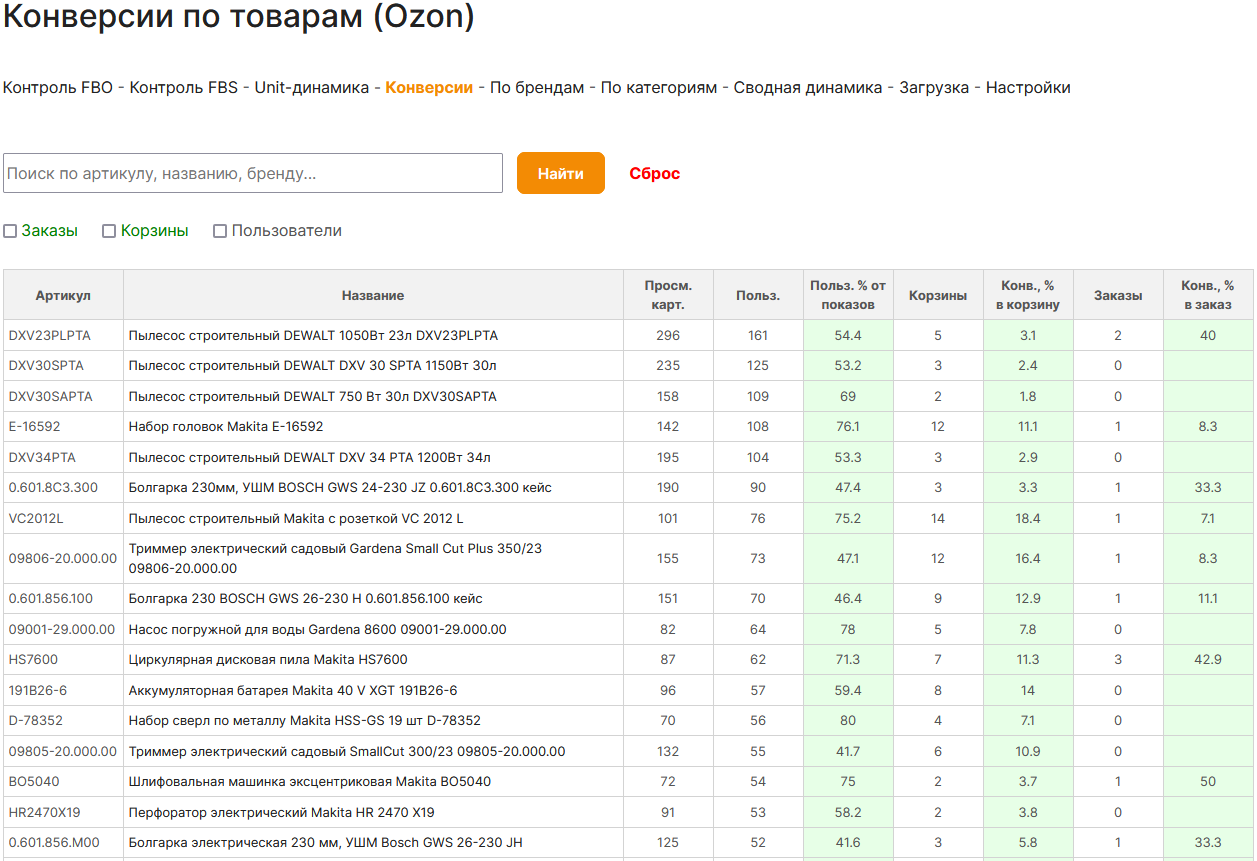Screen dimensions: 1257x861
Task: Click article code DXV23PLPTA
Action: tap(49, 336)
